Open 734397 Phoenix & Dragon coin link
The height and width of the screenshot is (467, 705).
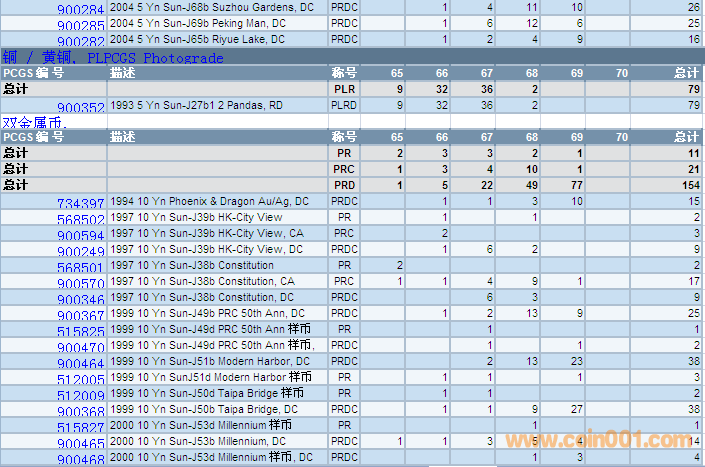tap(81, 203)
